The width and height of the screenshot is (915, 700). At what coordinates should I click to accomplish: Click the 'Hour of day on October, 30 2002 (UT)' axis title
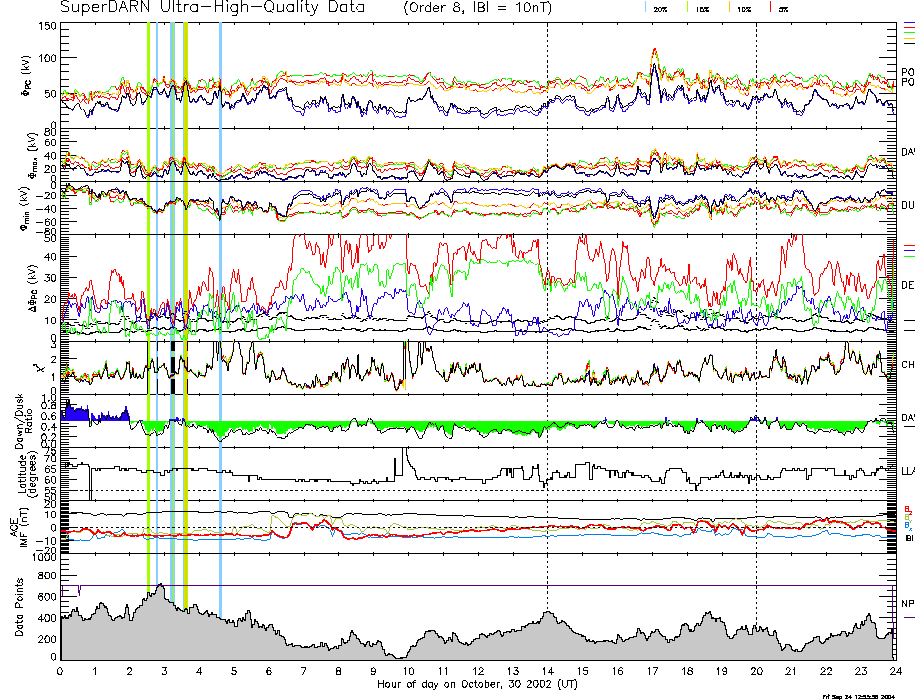(477, 684)
